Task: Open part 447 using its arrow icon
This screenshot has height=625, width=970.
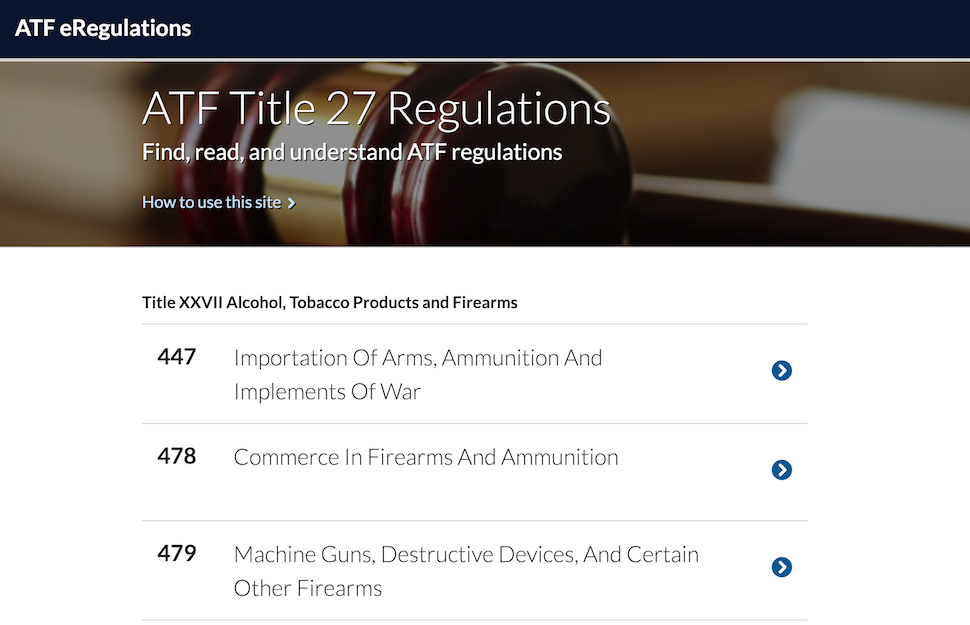Action: (x=782, y=371)
